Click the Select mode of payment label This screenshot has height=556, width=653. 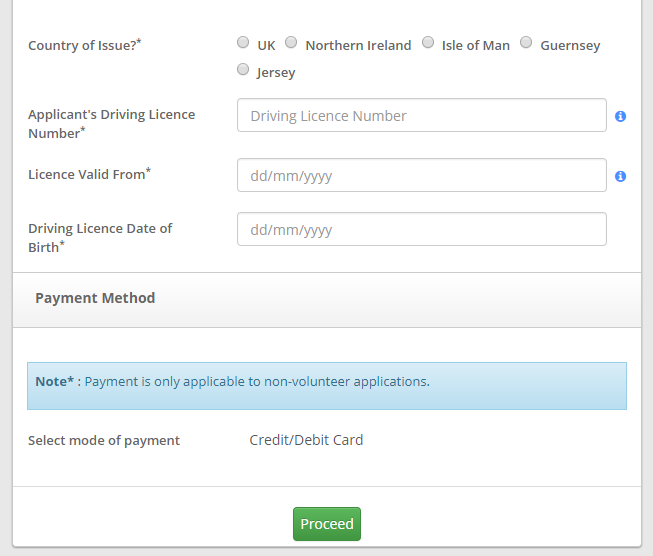(104, 440)
